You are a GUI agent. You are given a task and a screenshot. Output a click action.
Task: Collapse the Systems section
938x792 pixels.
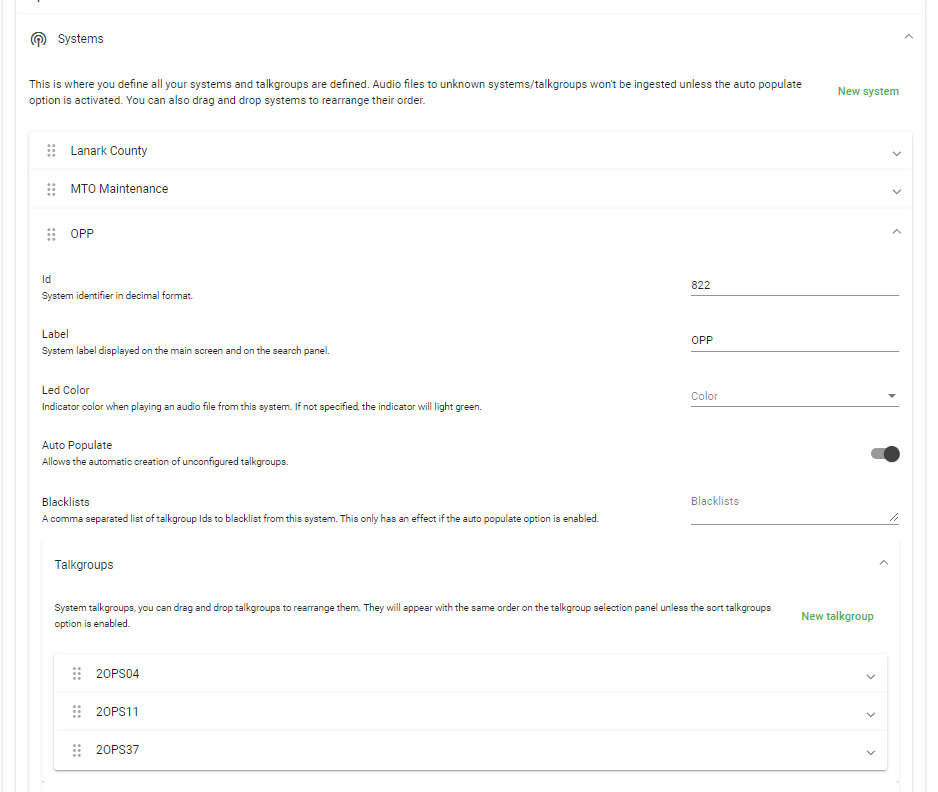[908, 34]
